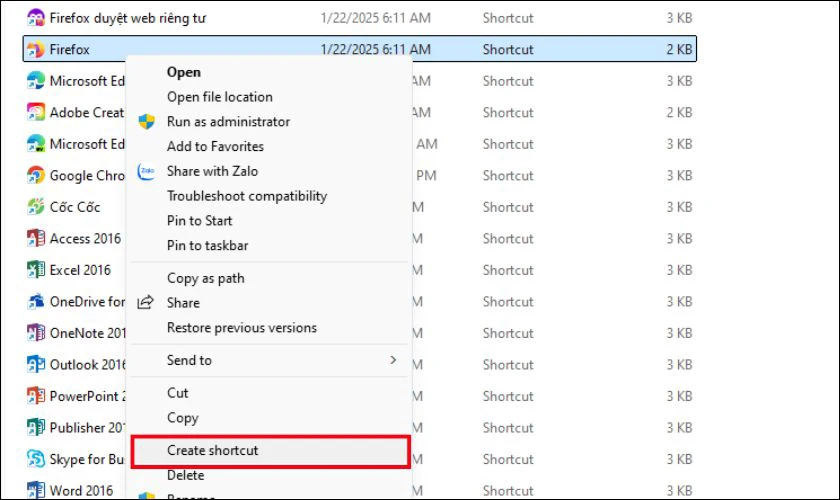Click the "Firefox" file name text
840x500 pixels.
[69, 49]
